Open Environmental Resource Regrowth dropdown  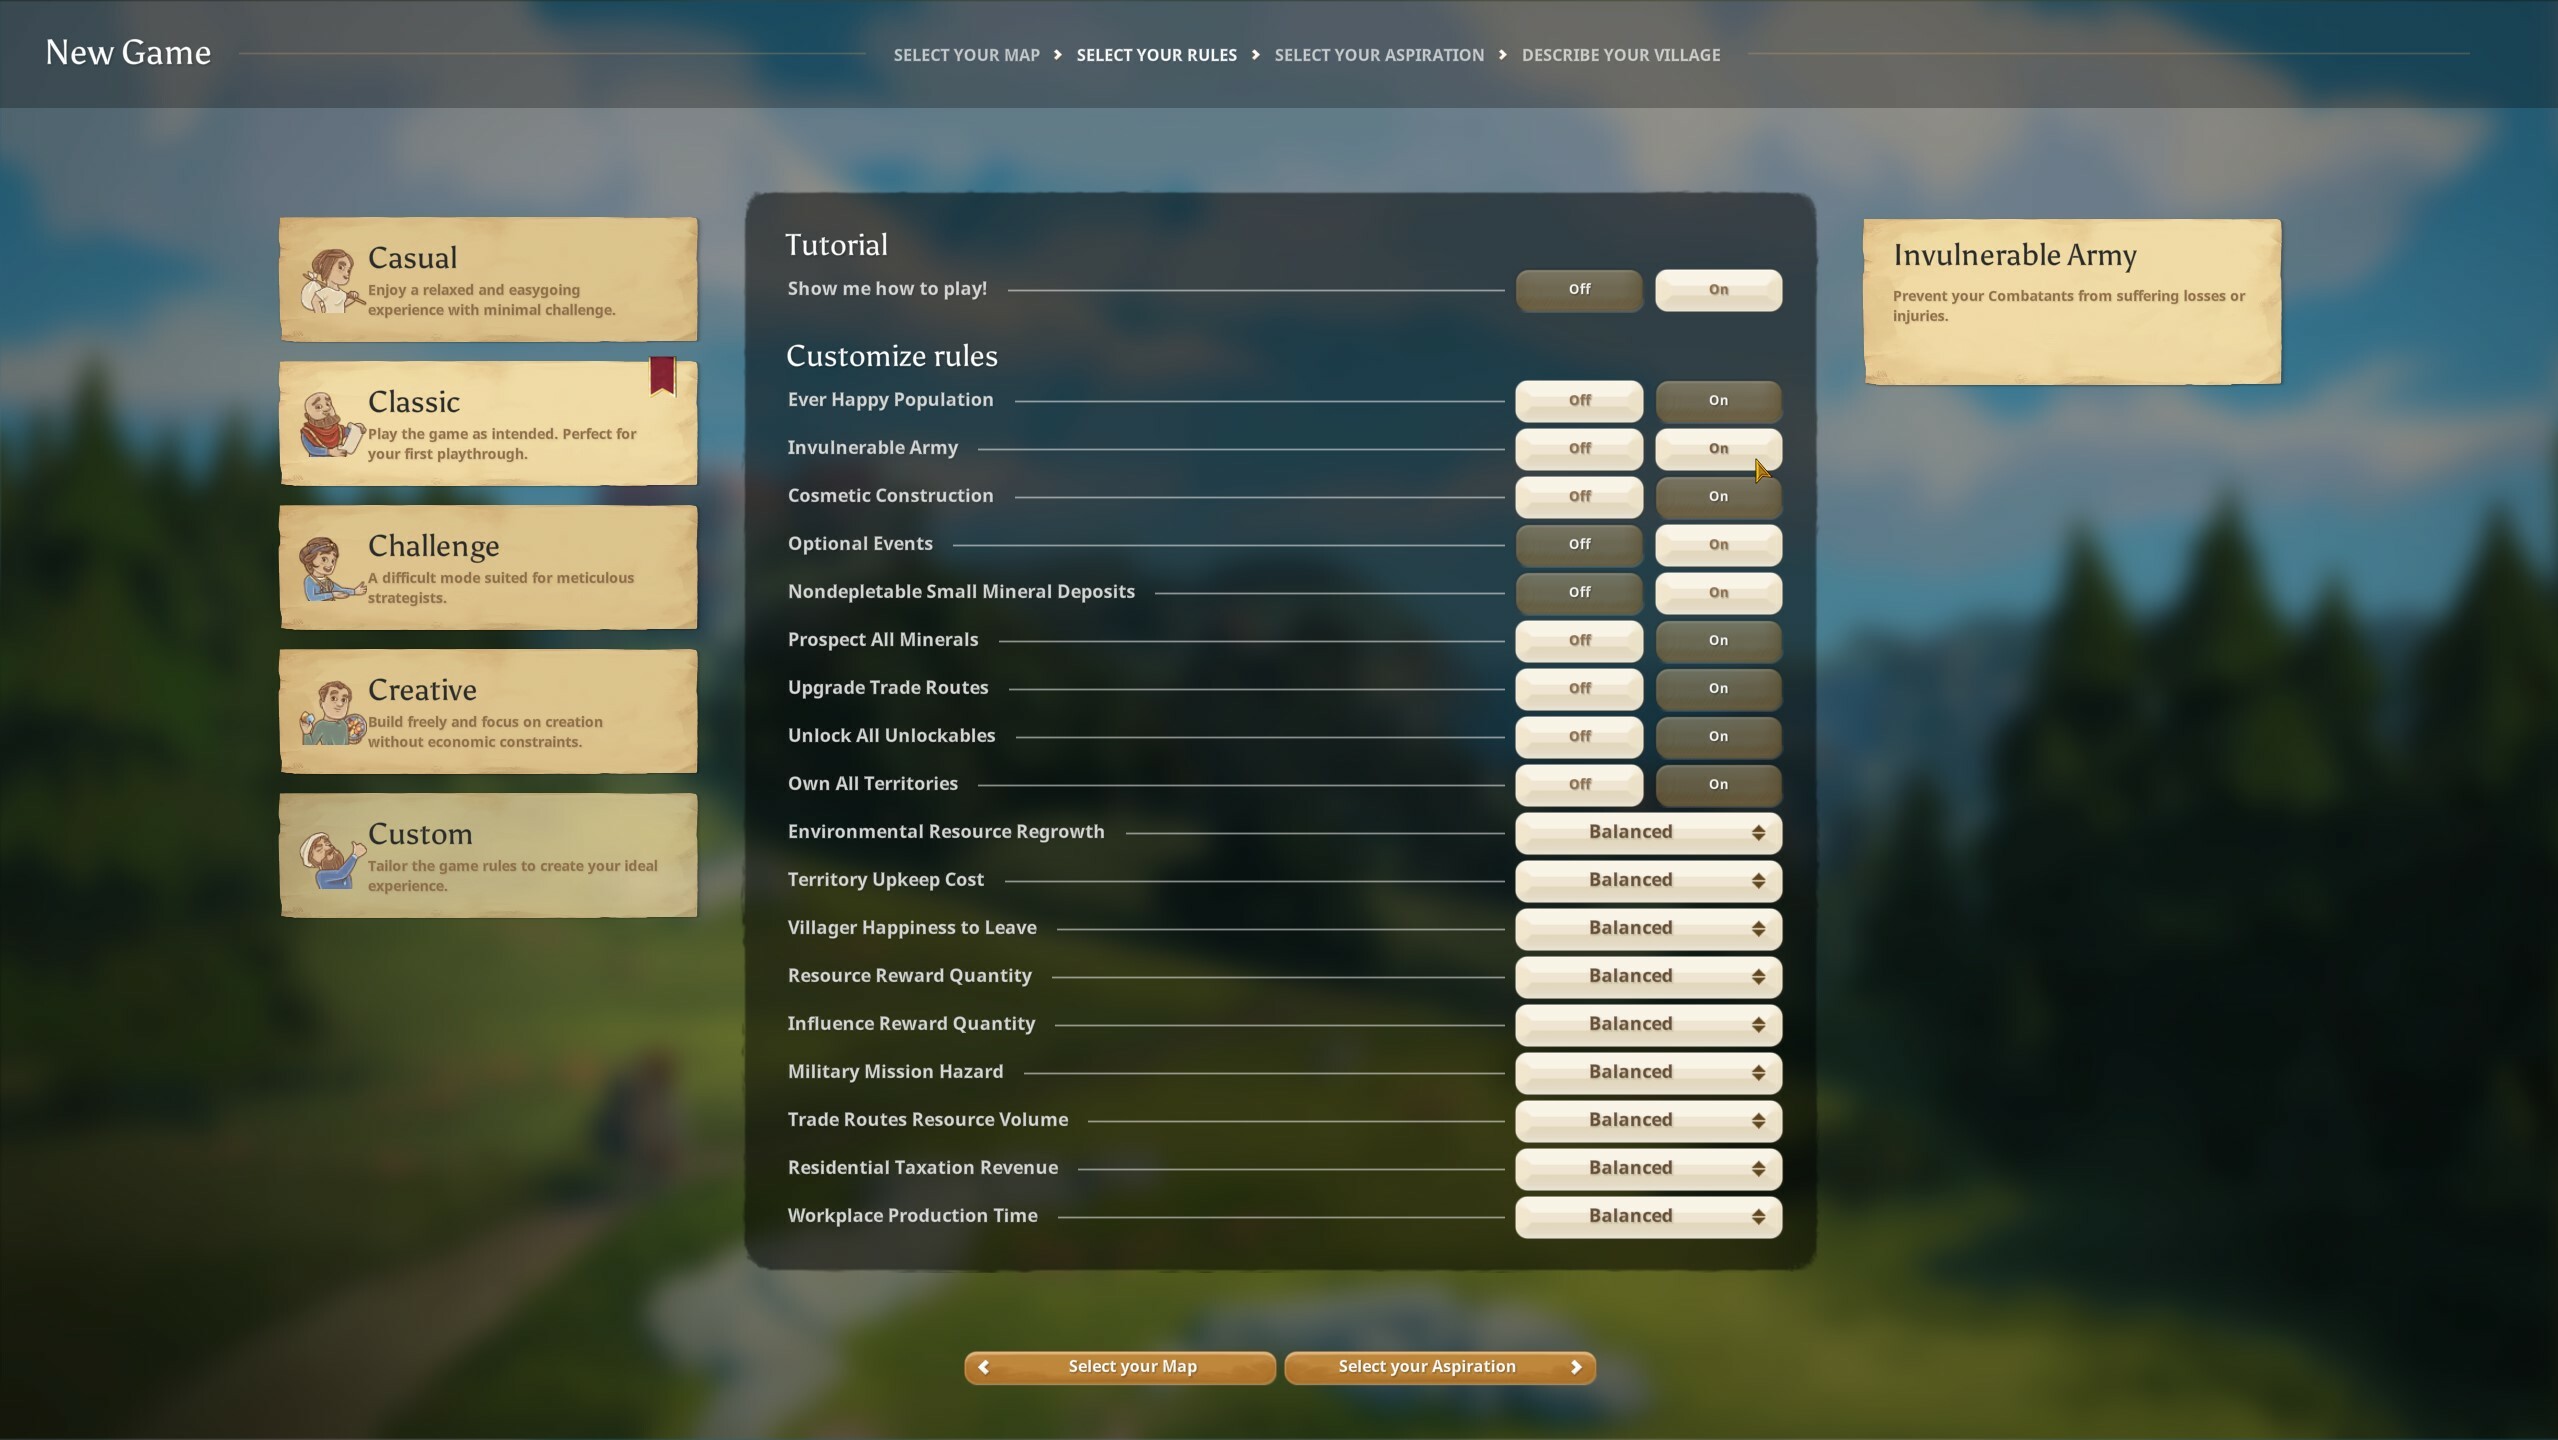tap(1648, 833)
